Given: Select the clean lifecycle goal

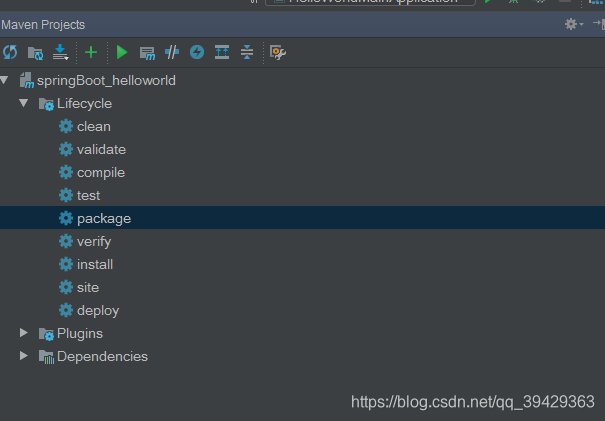Looking at the screenshot, I should 94,127.
